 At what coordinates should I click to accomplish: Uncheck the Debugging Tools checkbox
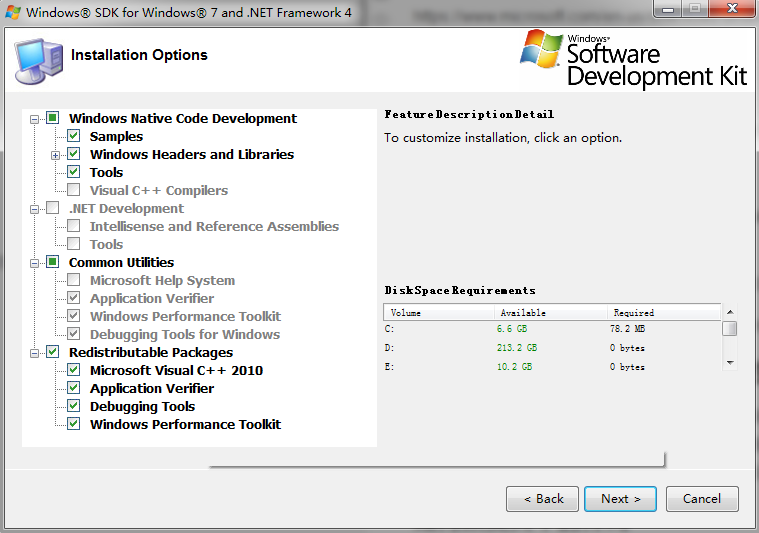74,406
